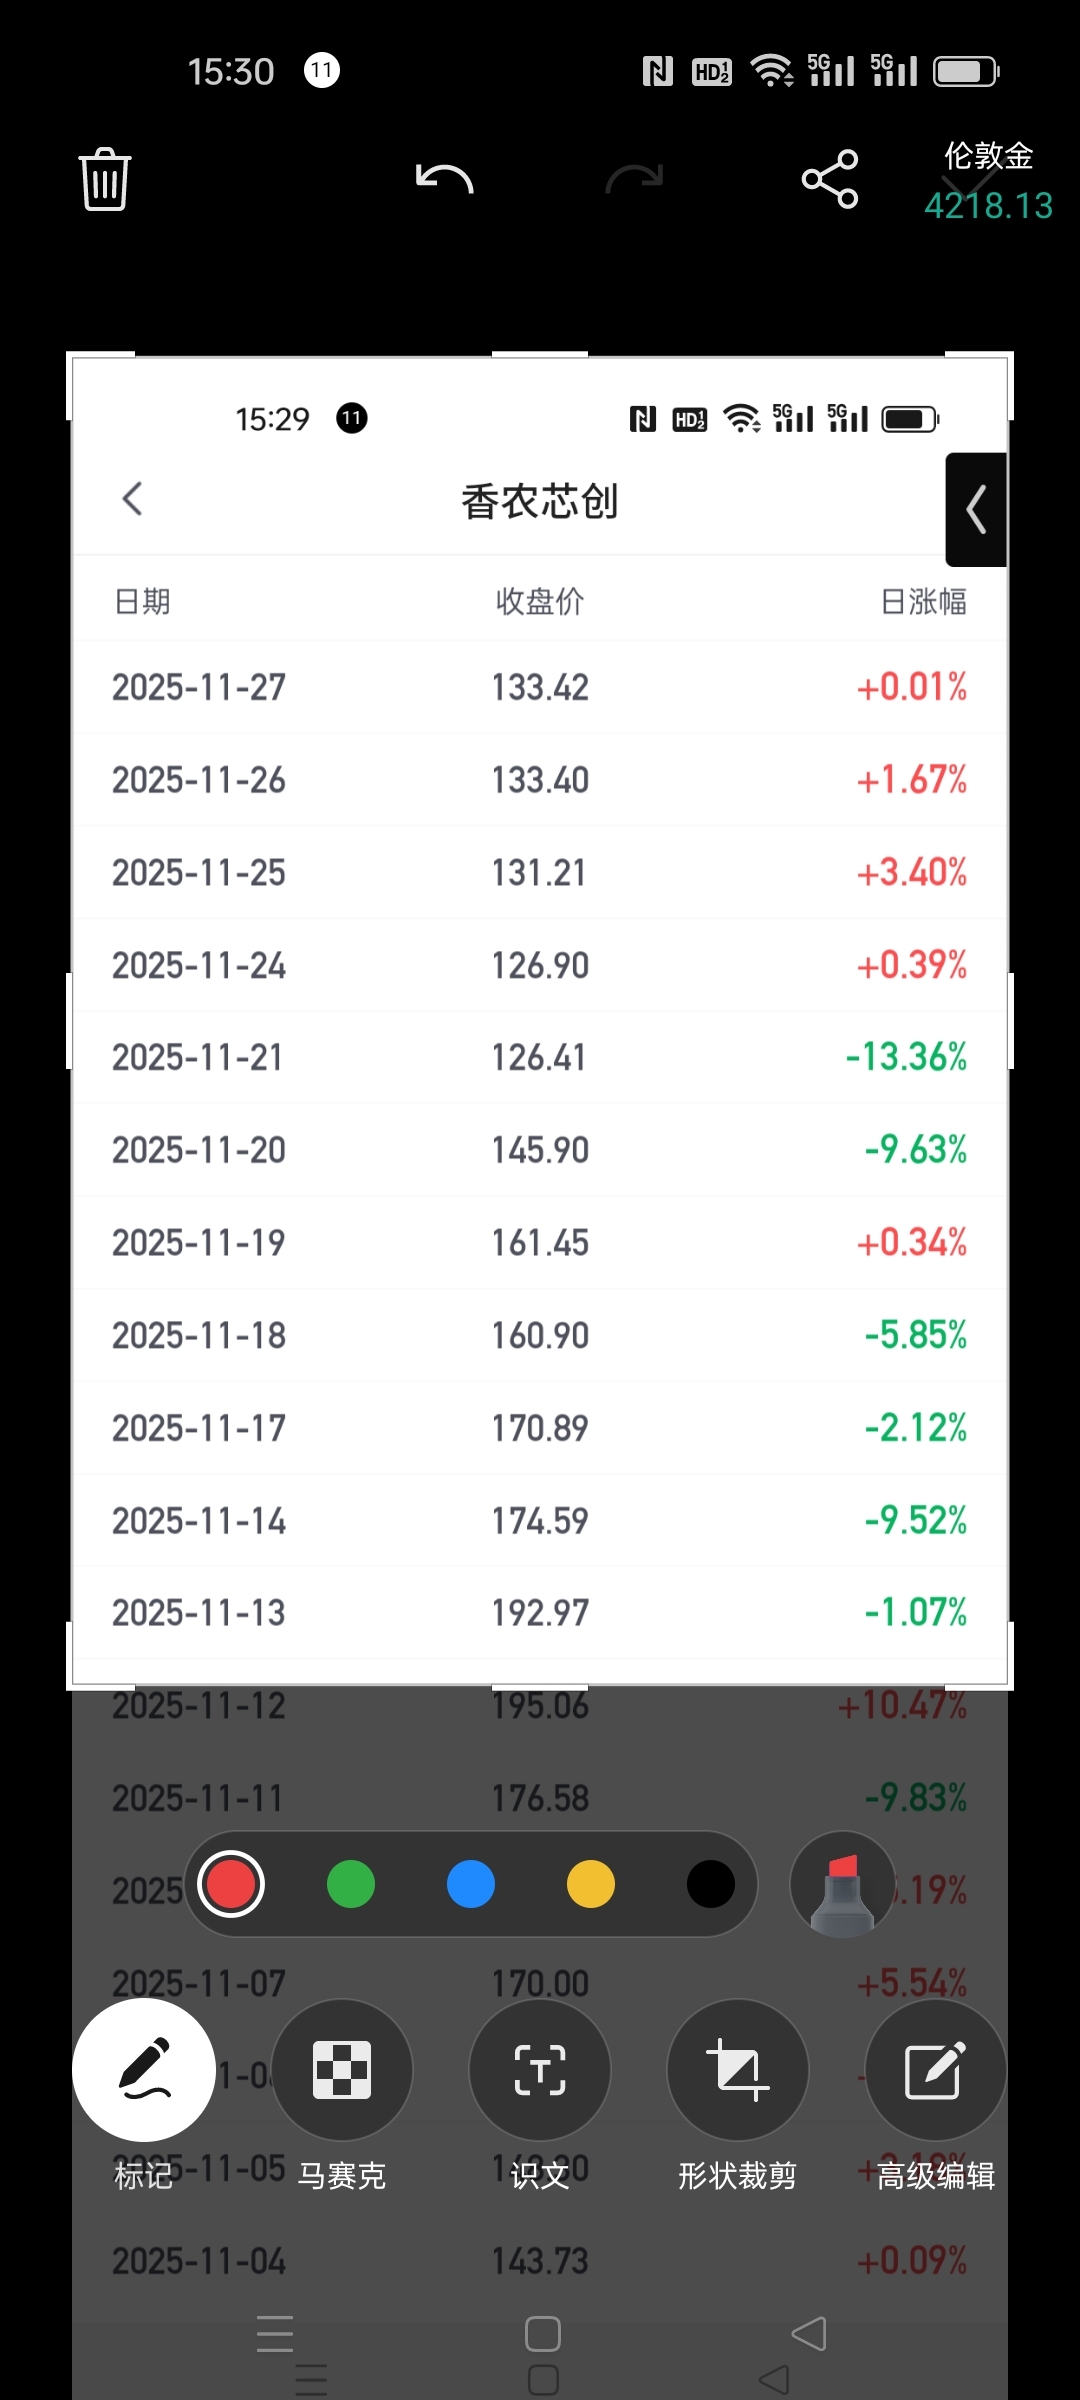
Task: Tap the trash delete icon
Action: coord(105,180)
